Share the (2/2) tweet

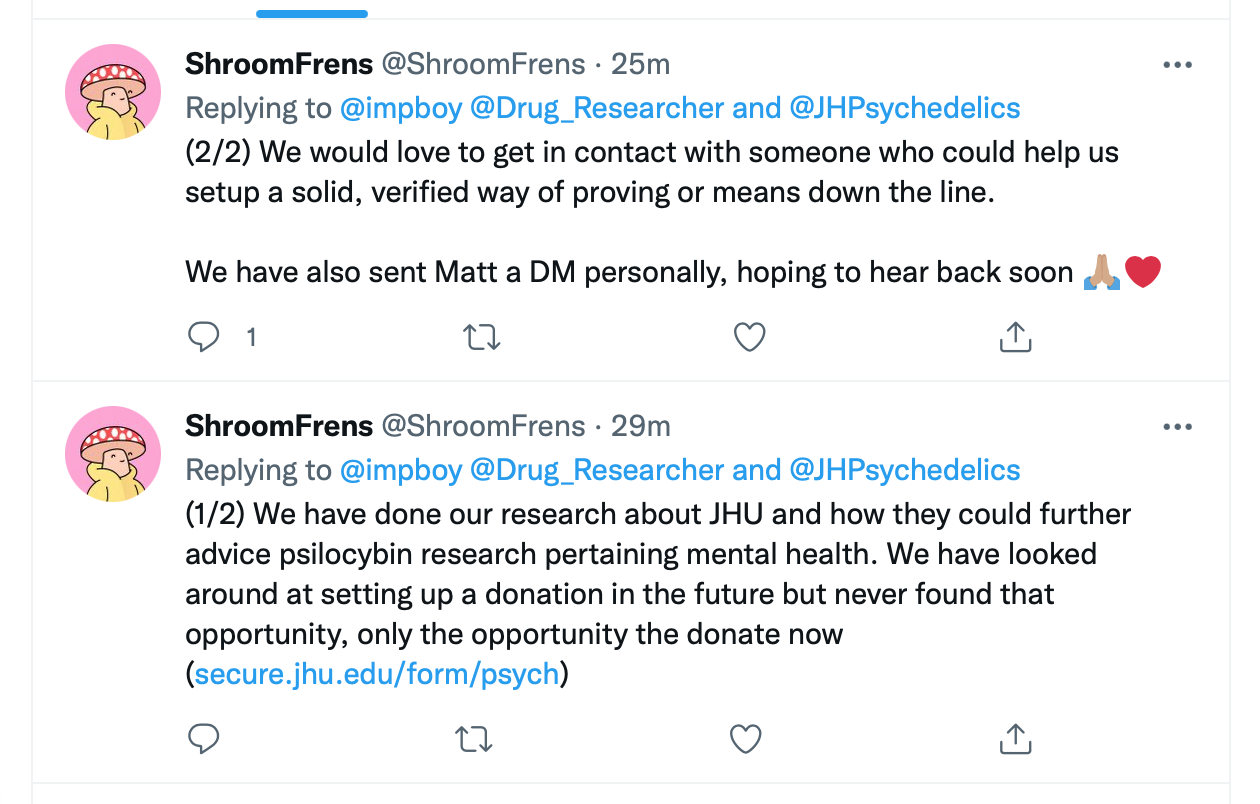pyautogui.click(x=1015, y=337)
